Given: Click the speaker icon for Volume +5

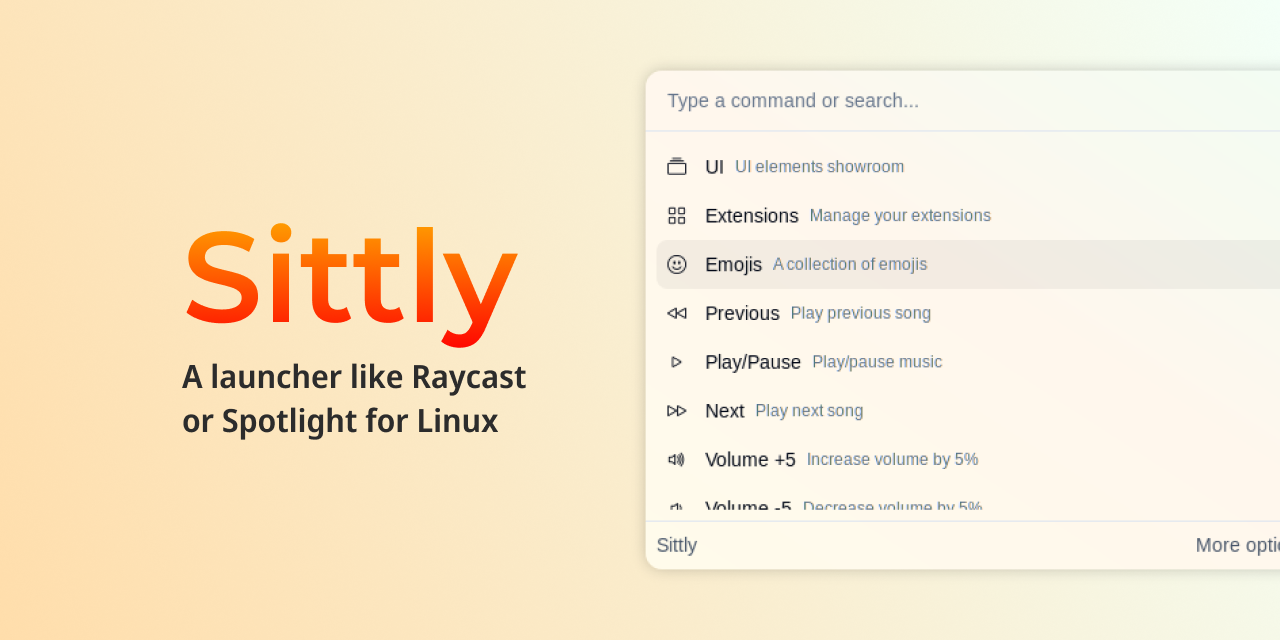Looking at the screenshot, I should (677, 459).
